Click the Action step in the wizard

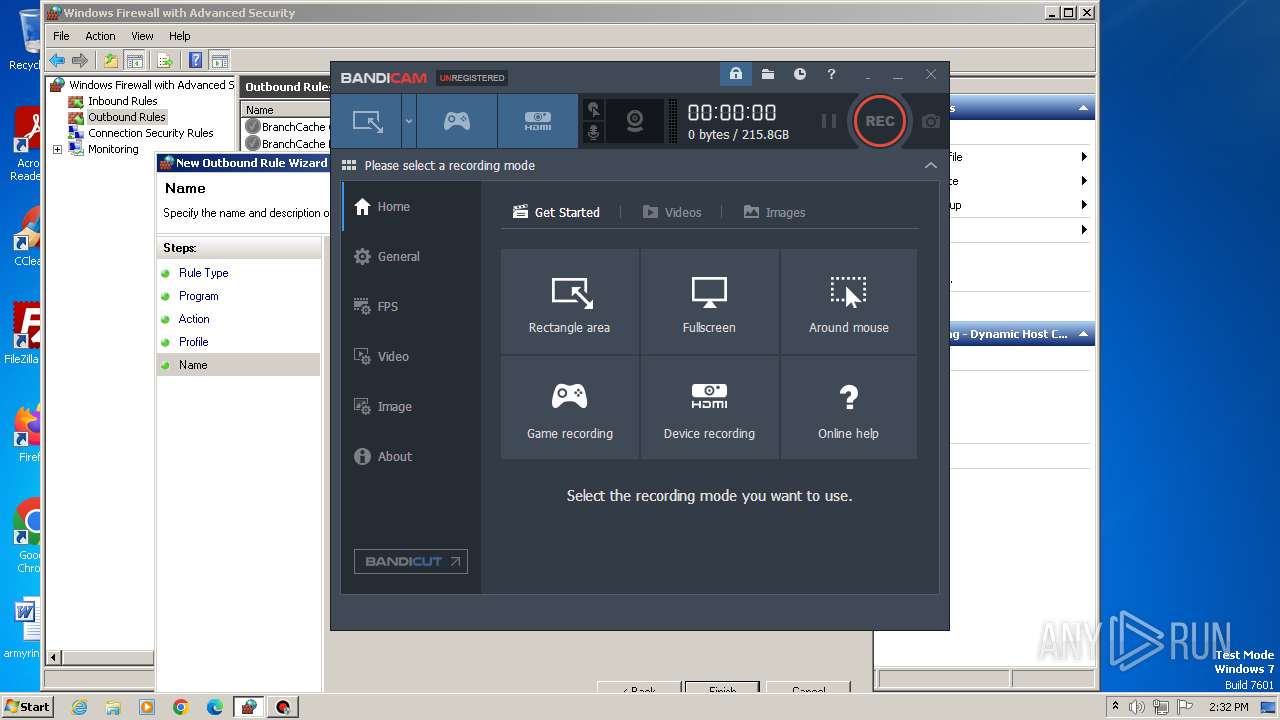[194, 319]
